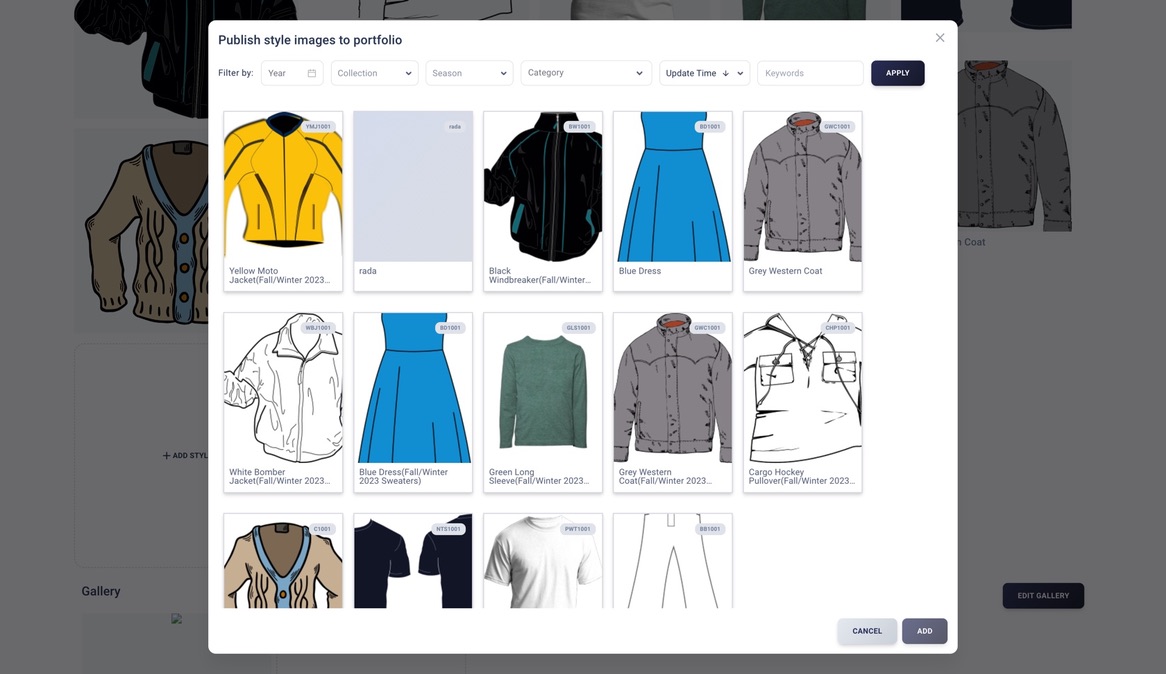Click the Keywords search field
1166x674 pixels.
click(x=810, y=73)
